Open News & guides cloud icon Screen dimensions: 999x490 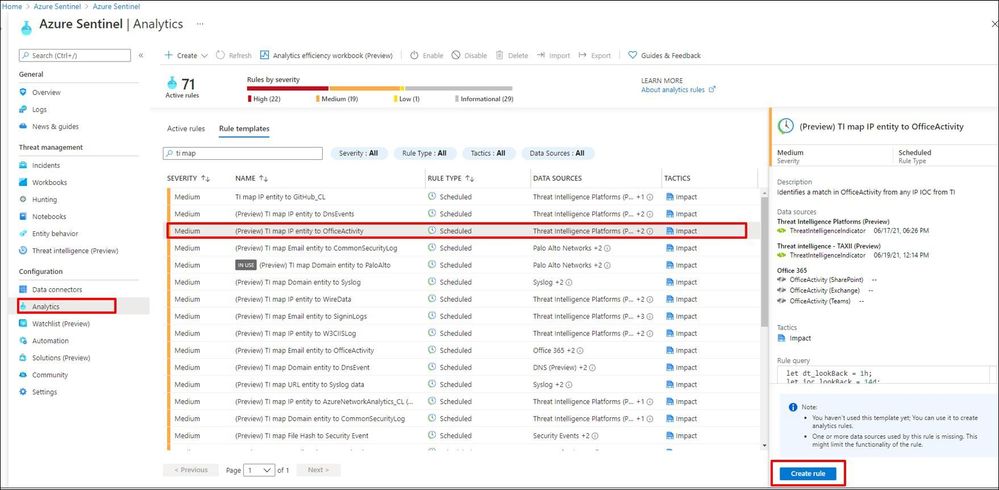click(x=23, y=126)
